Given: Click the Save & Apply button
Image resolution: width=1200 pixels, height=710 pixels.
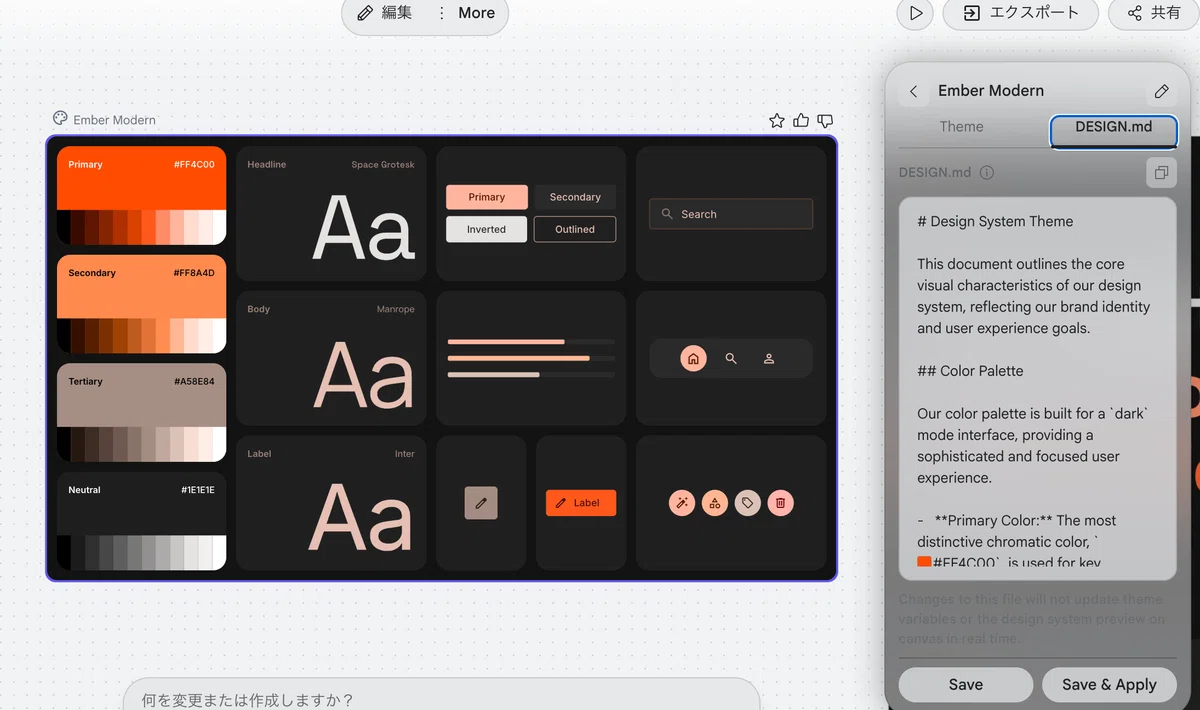Looking at the screenshot, I should tap(1108, 685).
